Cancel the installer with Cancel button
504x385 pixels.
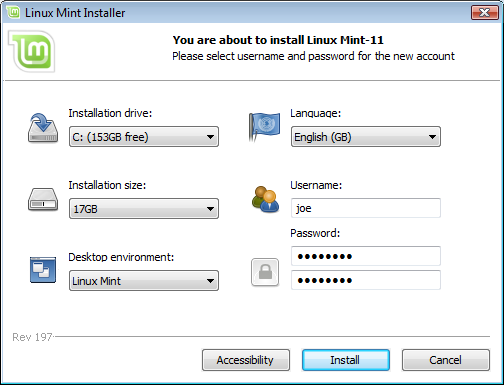pyautogui.click(x=446, y=360)
